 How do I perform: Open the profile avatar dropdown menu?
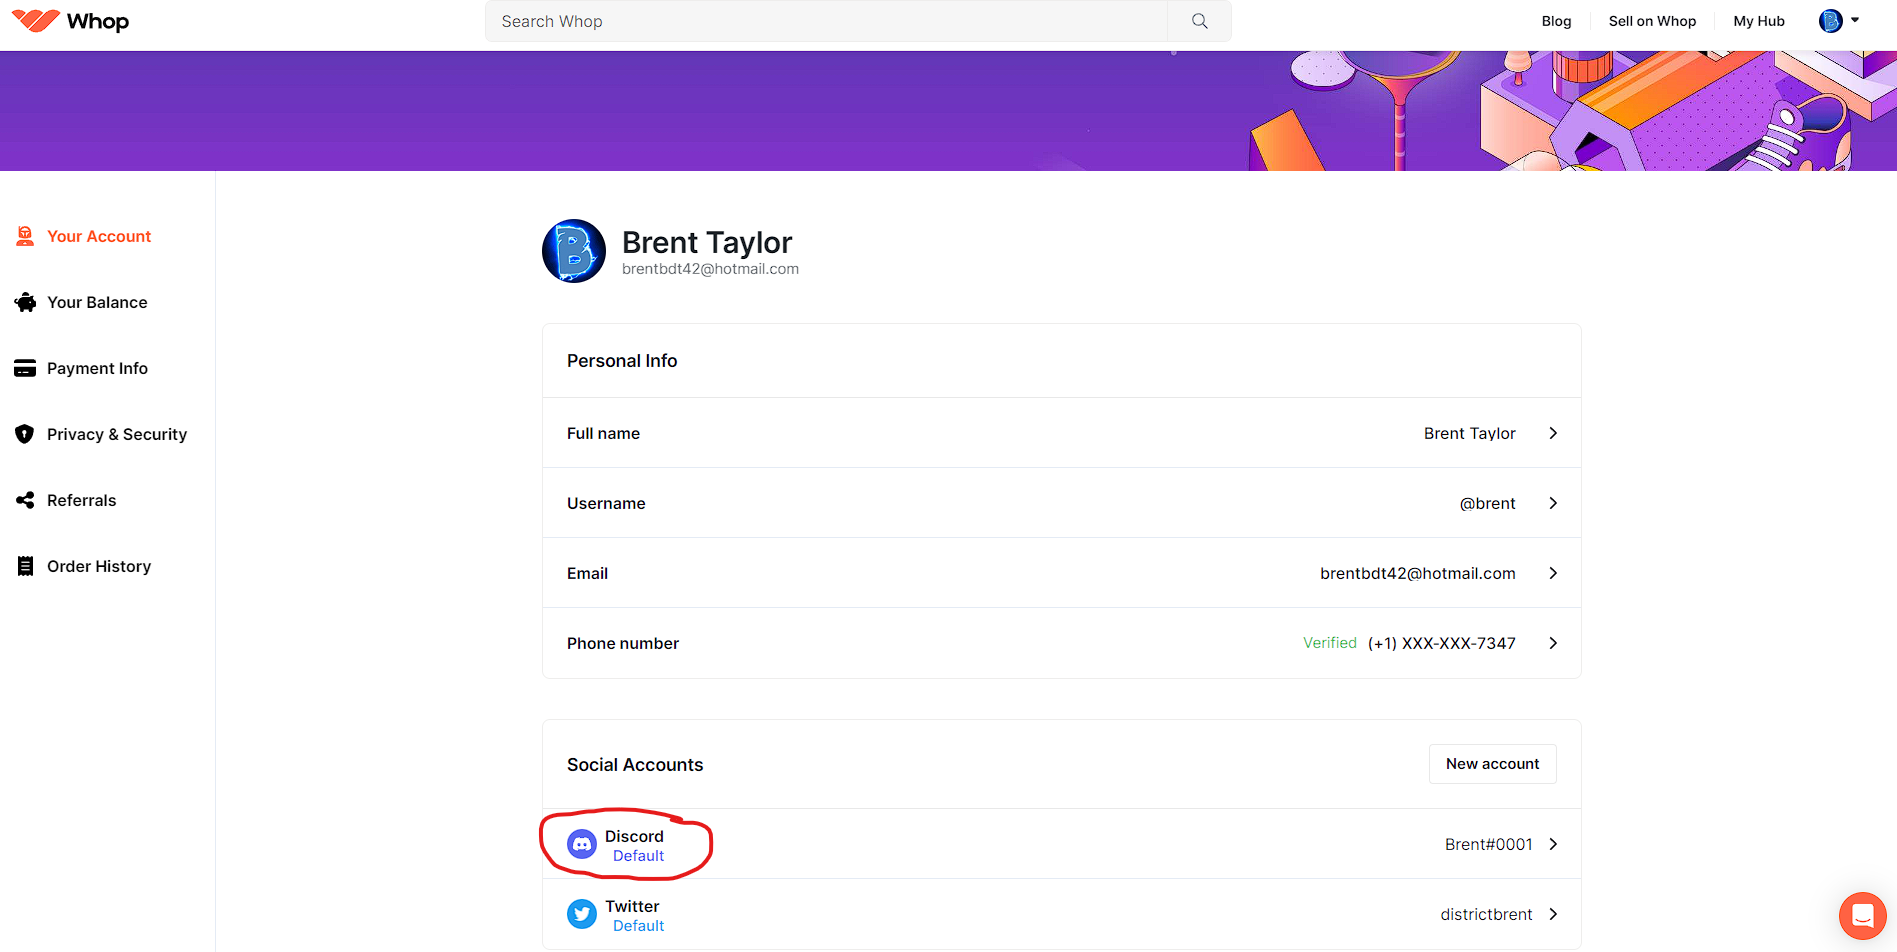click(1839, 21)
